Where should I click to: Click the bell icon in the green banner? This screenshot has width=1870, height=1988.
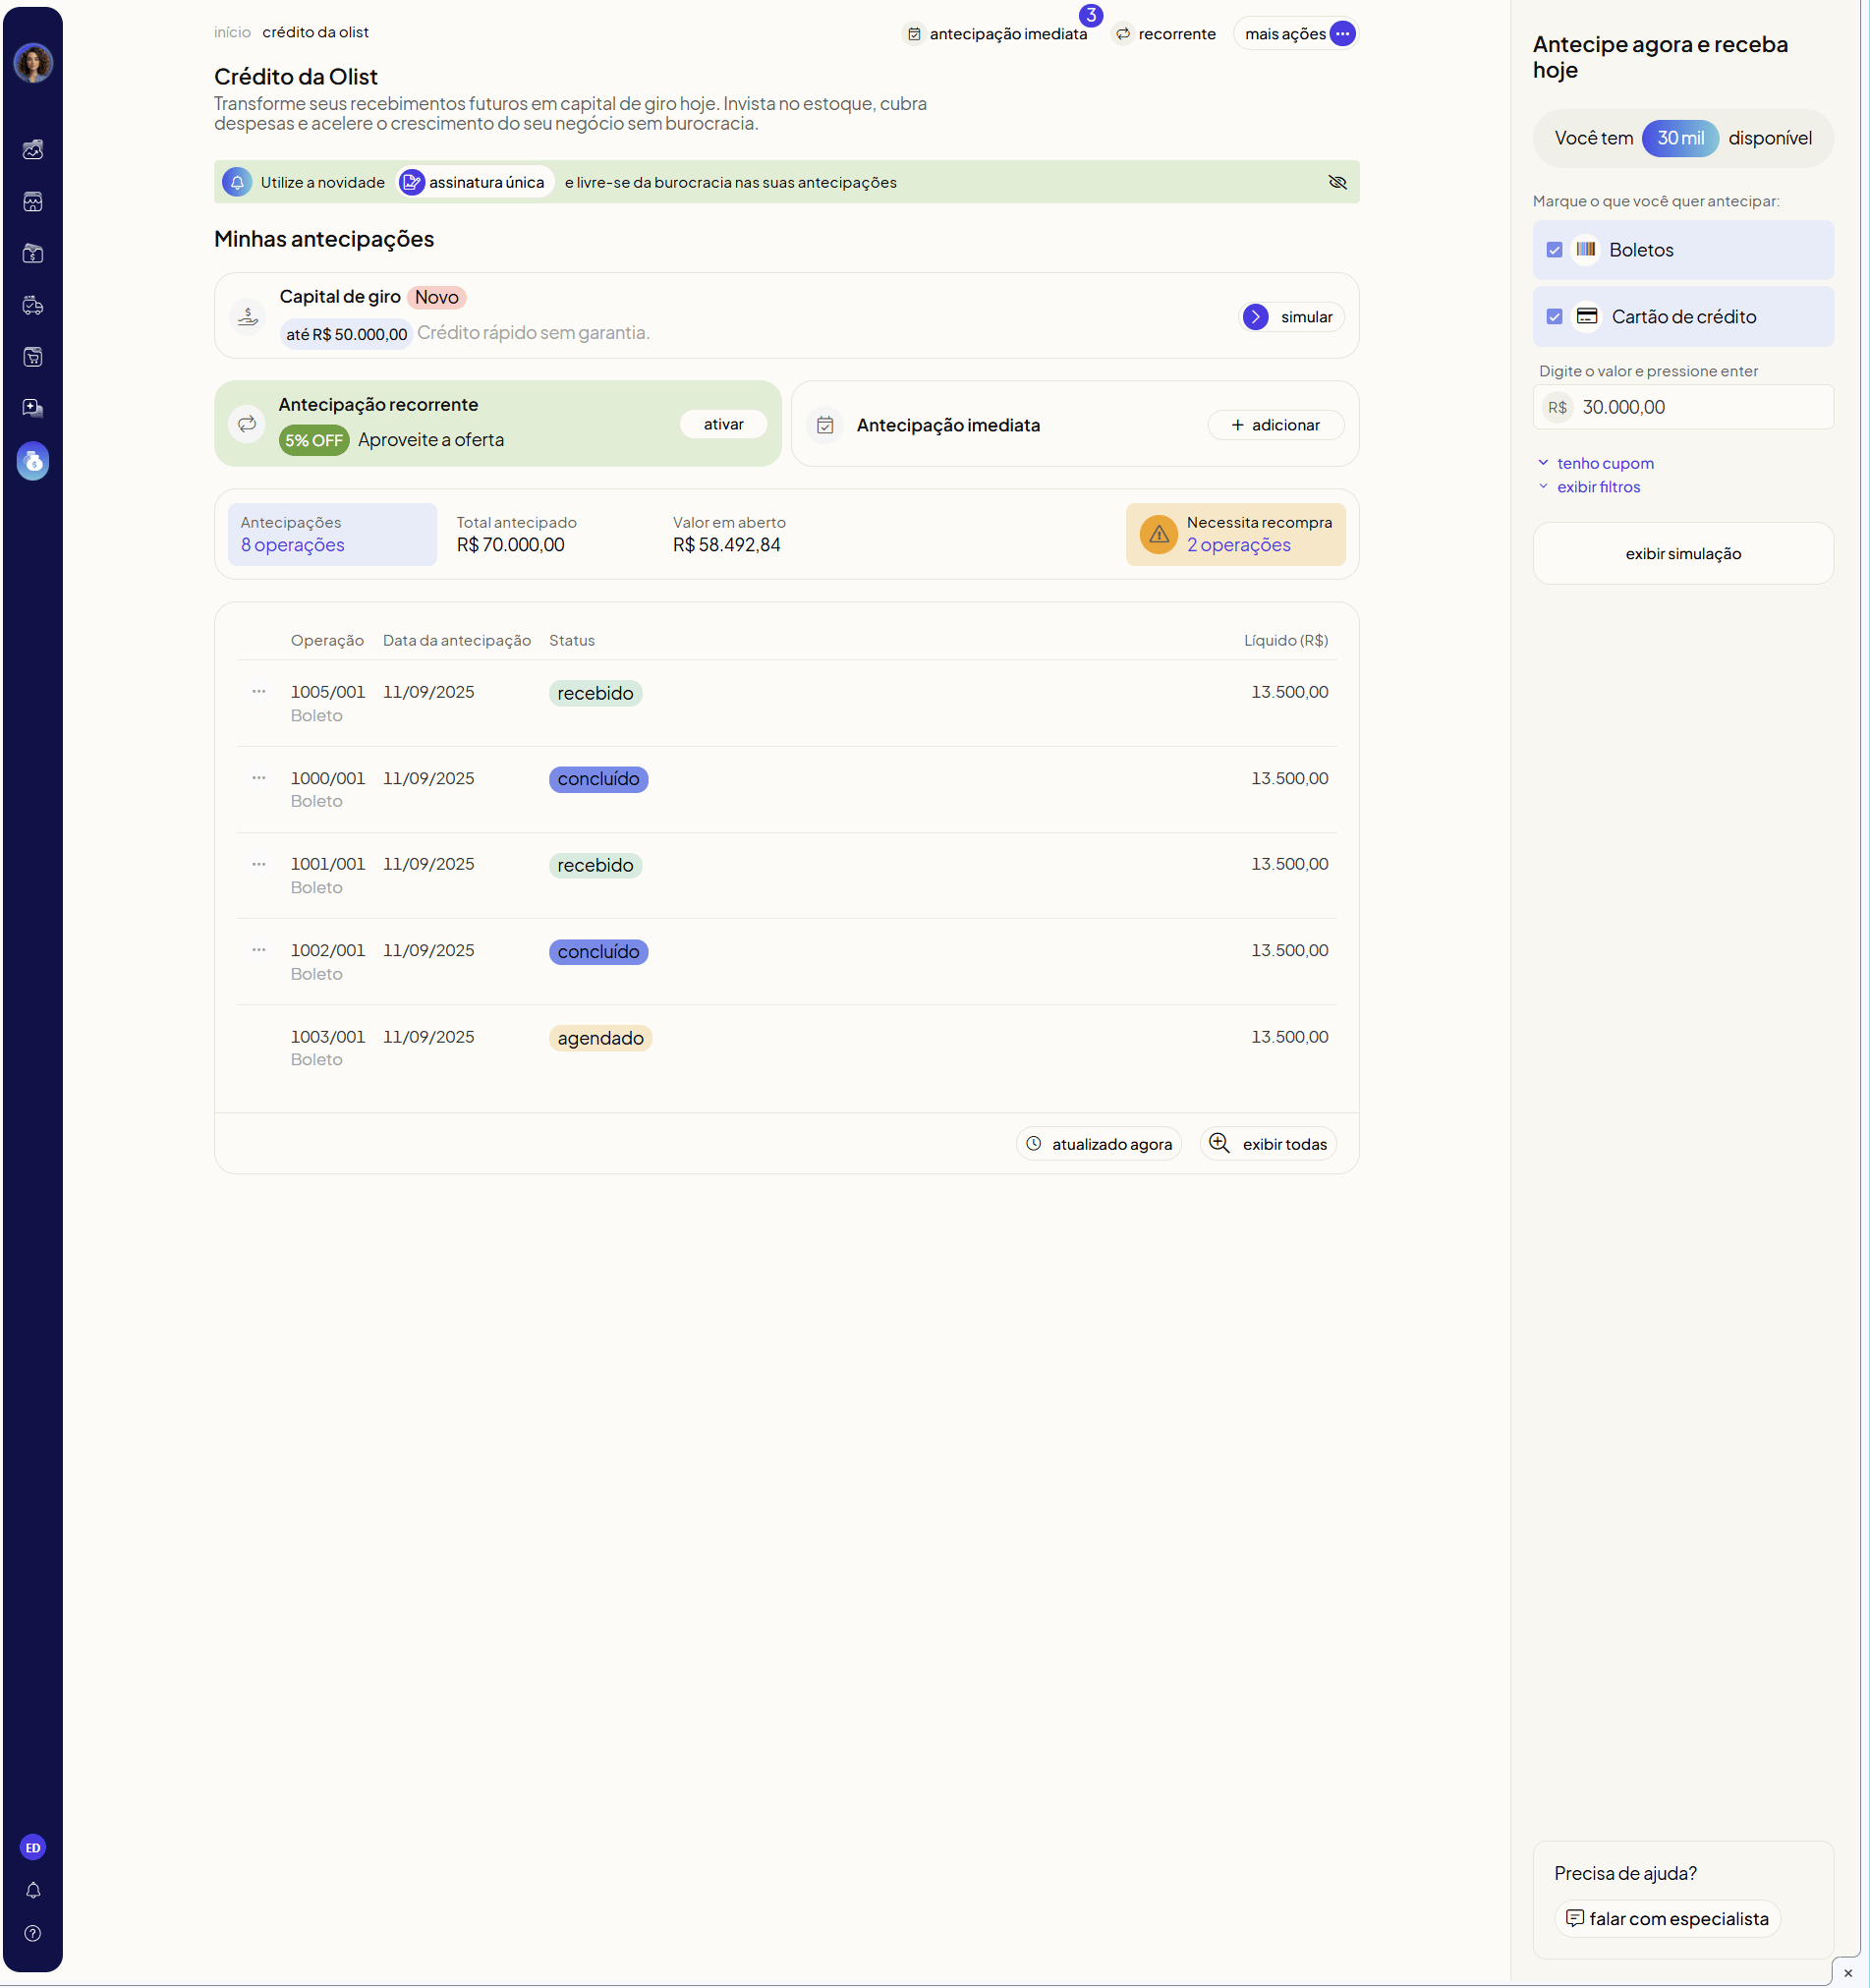[x=237, y=182]
